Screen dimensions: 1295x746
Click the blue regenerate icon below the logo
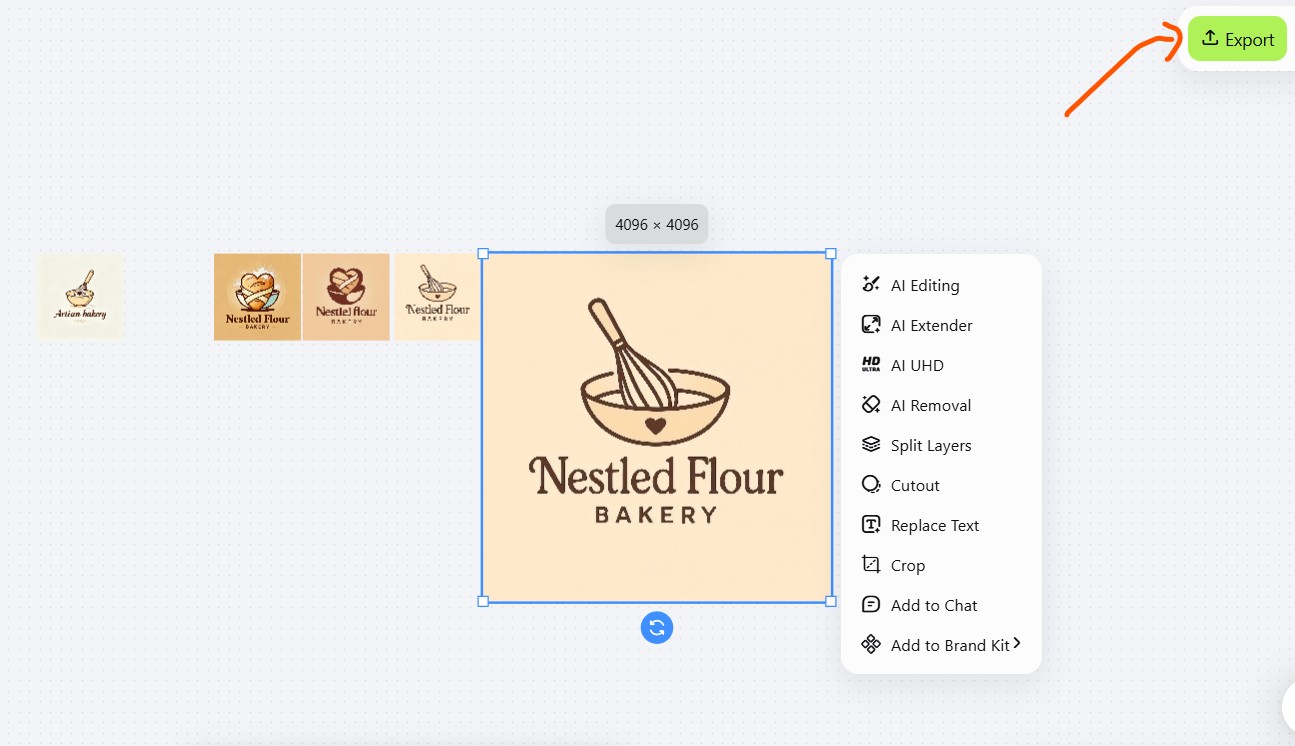[657, 628]
